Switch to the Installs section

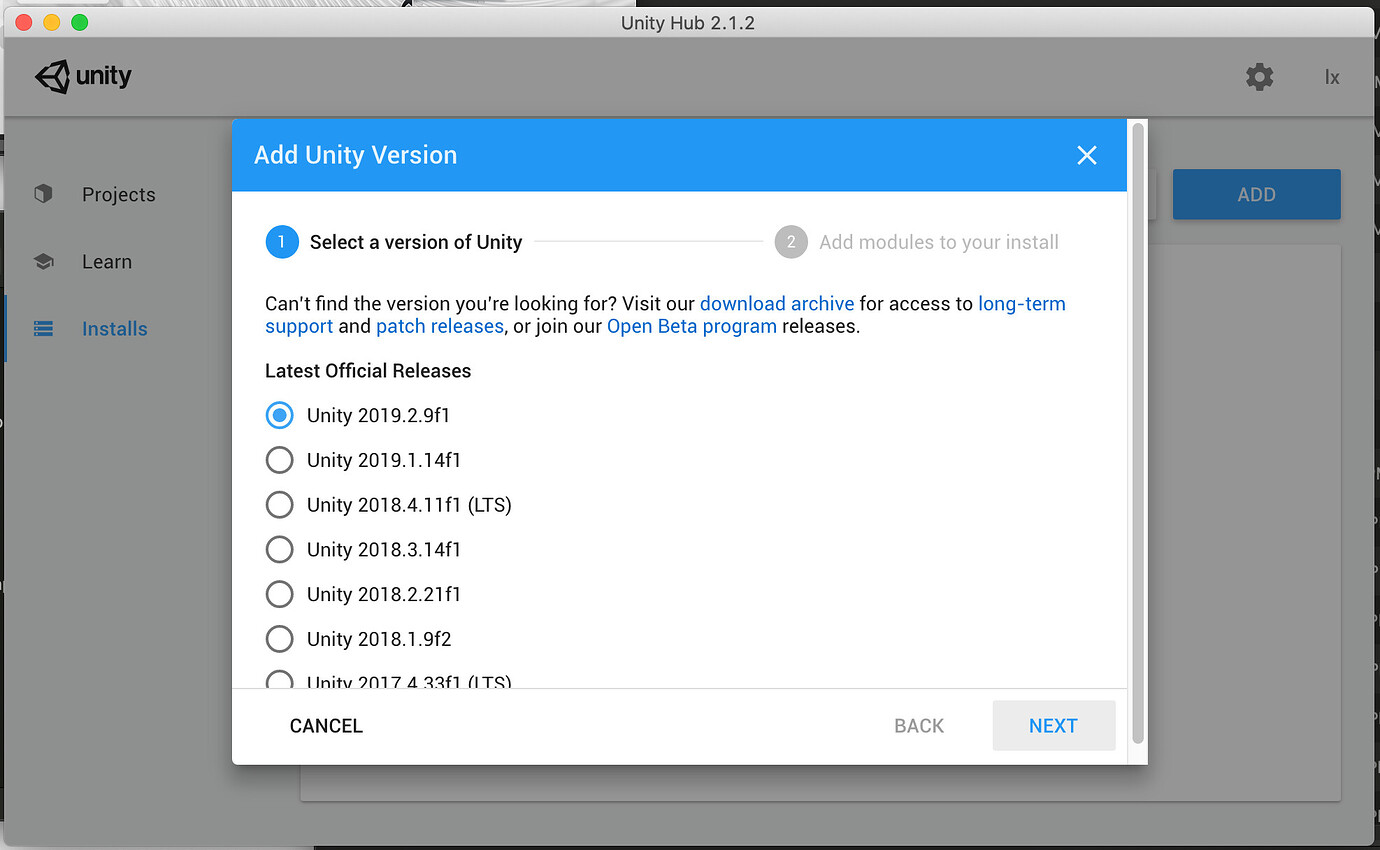click(x=114, y=328)
